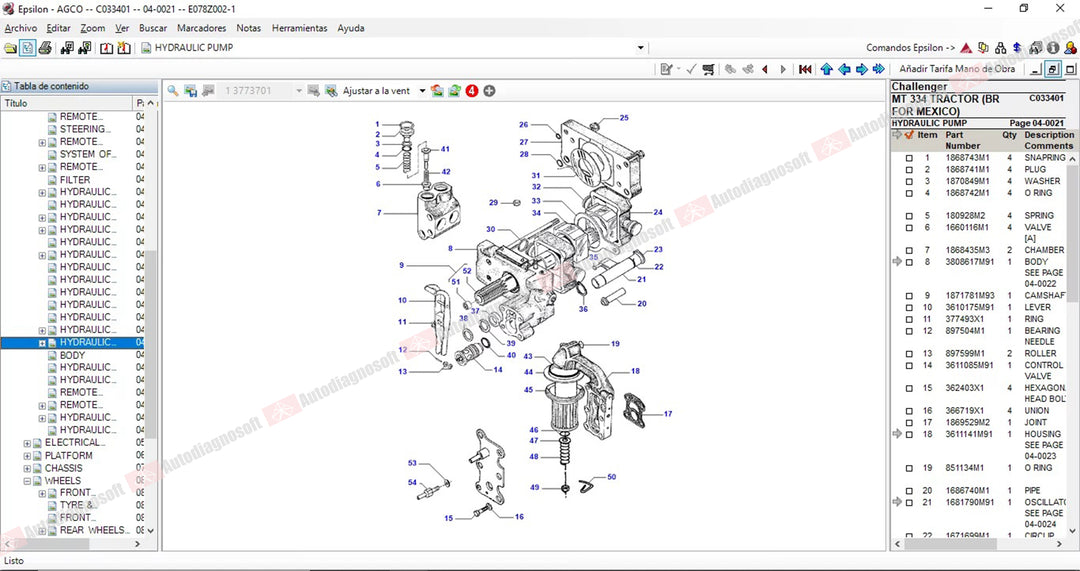Toggle the table of contents tree icon
1080x571 pixels.
pyautogui.click(x=28, y=48)
